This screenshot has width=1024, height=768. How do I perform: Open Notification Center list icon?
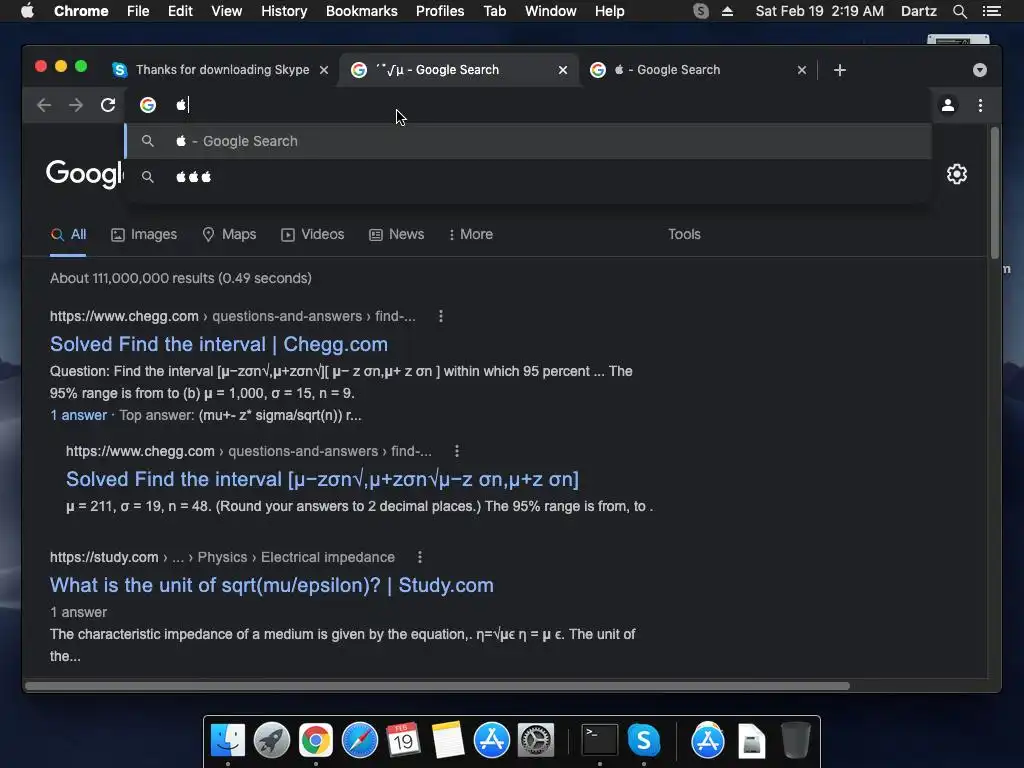(x=991, y=11)
